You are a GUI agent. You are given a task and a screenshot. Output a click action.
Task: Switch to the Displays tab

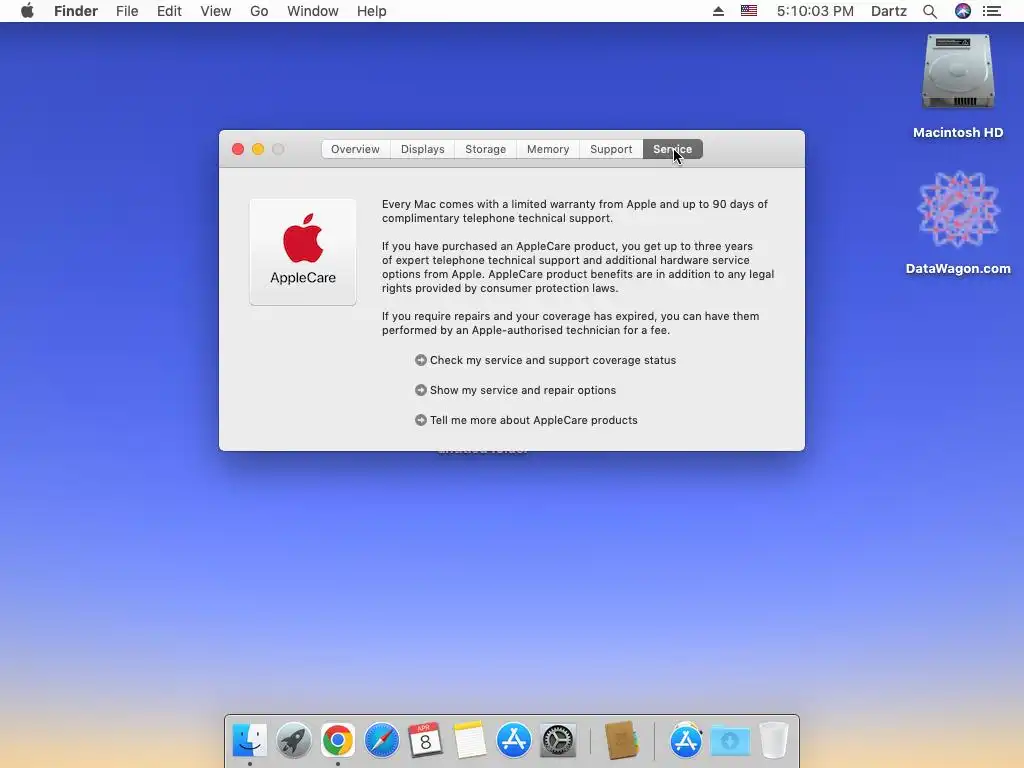point(423,149)
